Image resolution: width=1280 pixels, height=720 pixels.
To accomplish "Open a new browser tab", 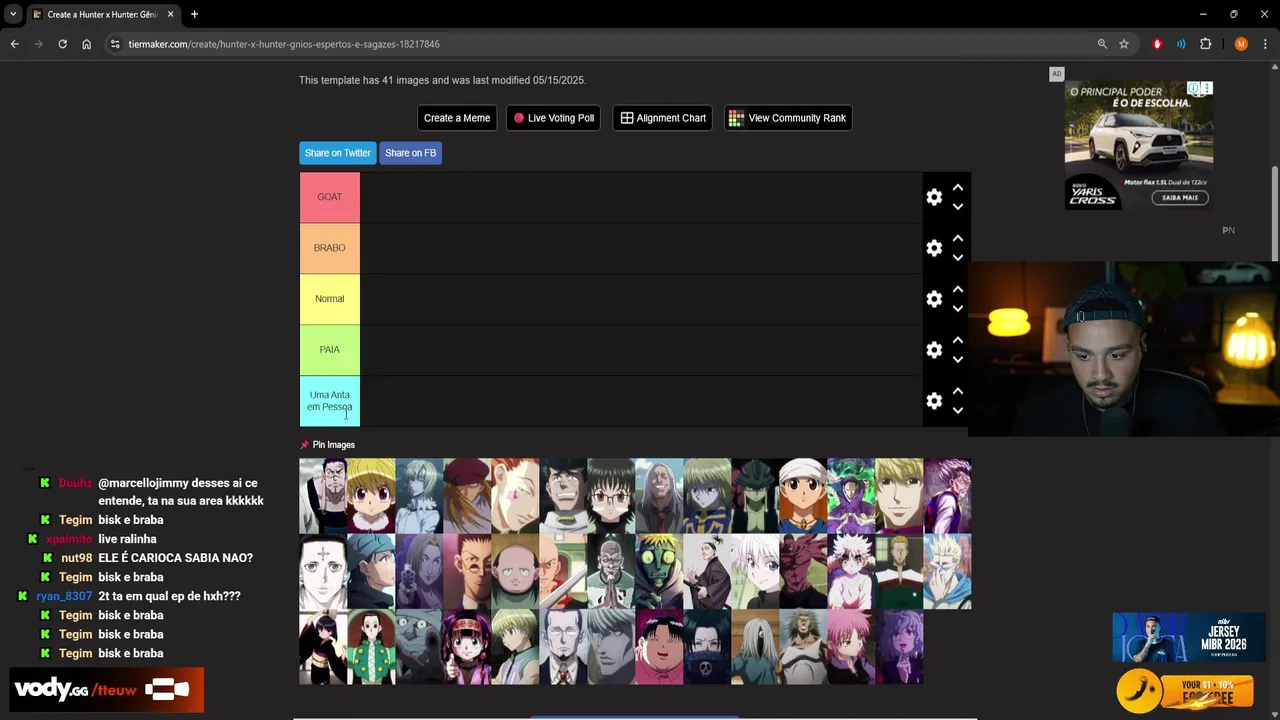I will tap(194, 14).
